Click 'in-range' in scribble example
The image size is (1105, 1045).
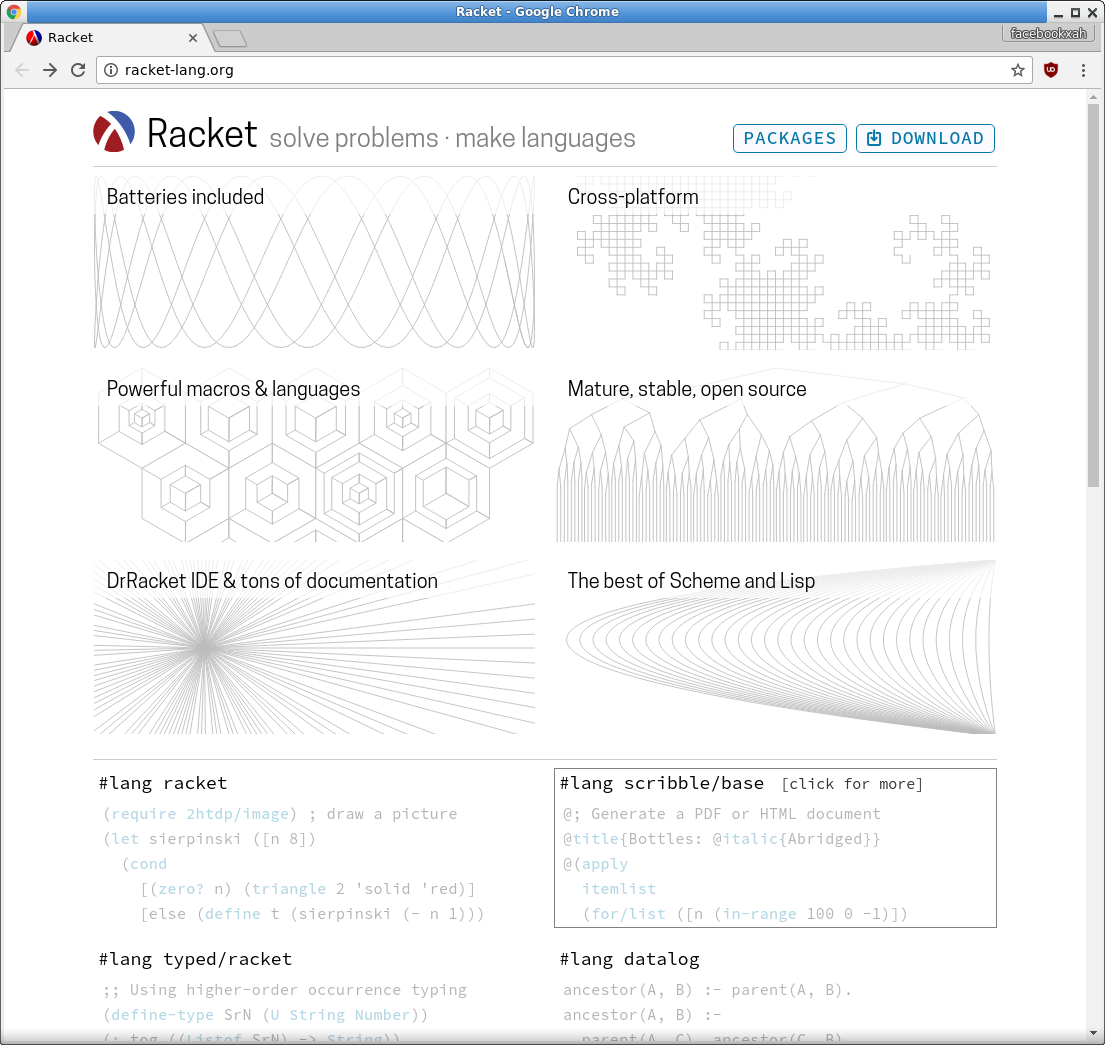tap(759, 914)
